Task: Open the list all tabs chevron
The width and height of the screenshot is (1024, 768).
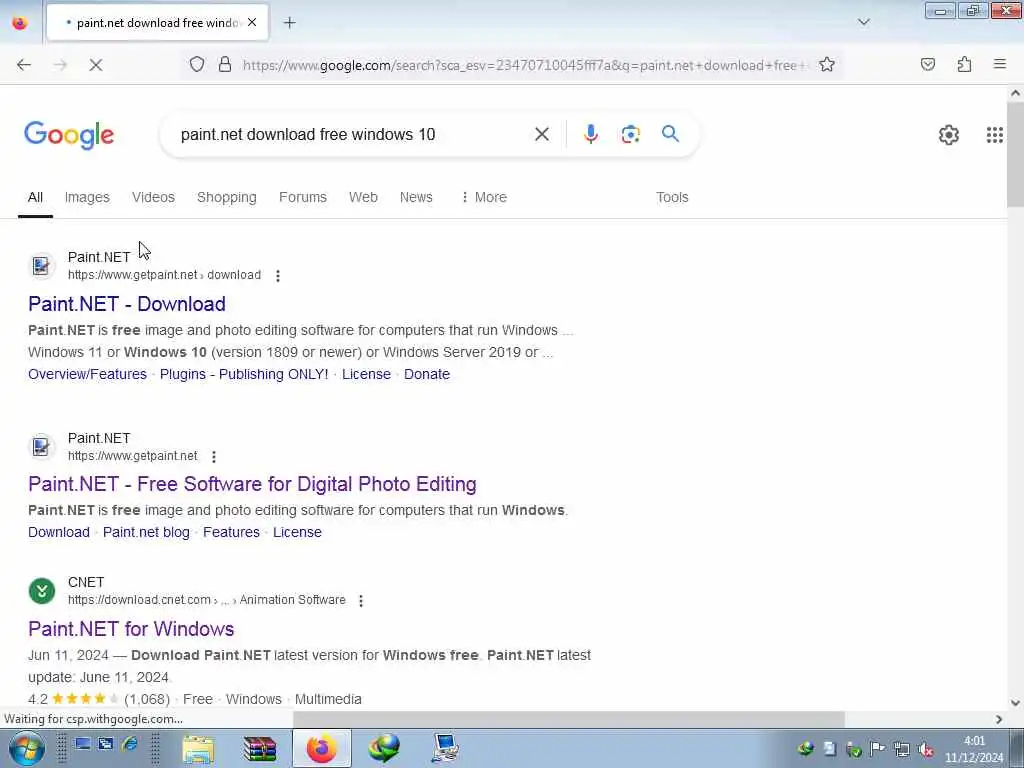Action: [x=863, y=22]
